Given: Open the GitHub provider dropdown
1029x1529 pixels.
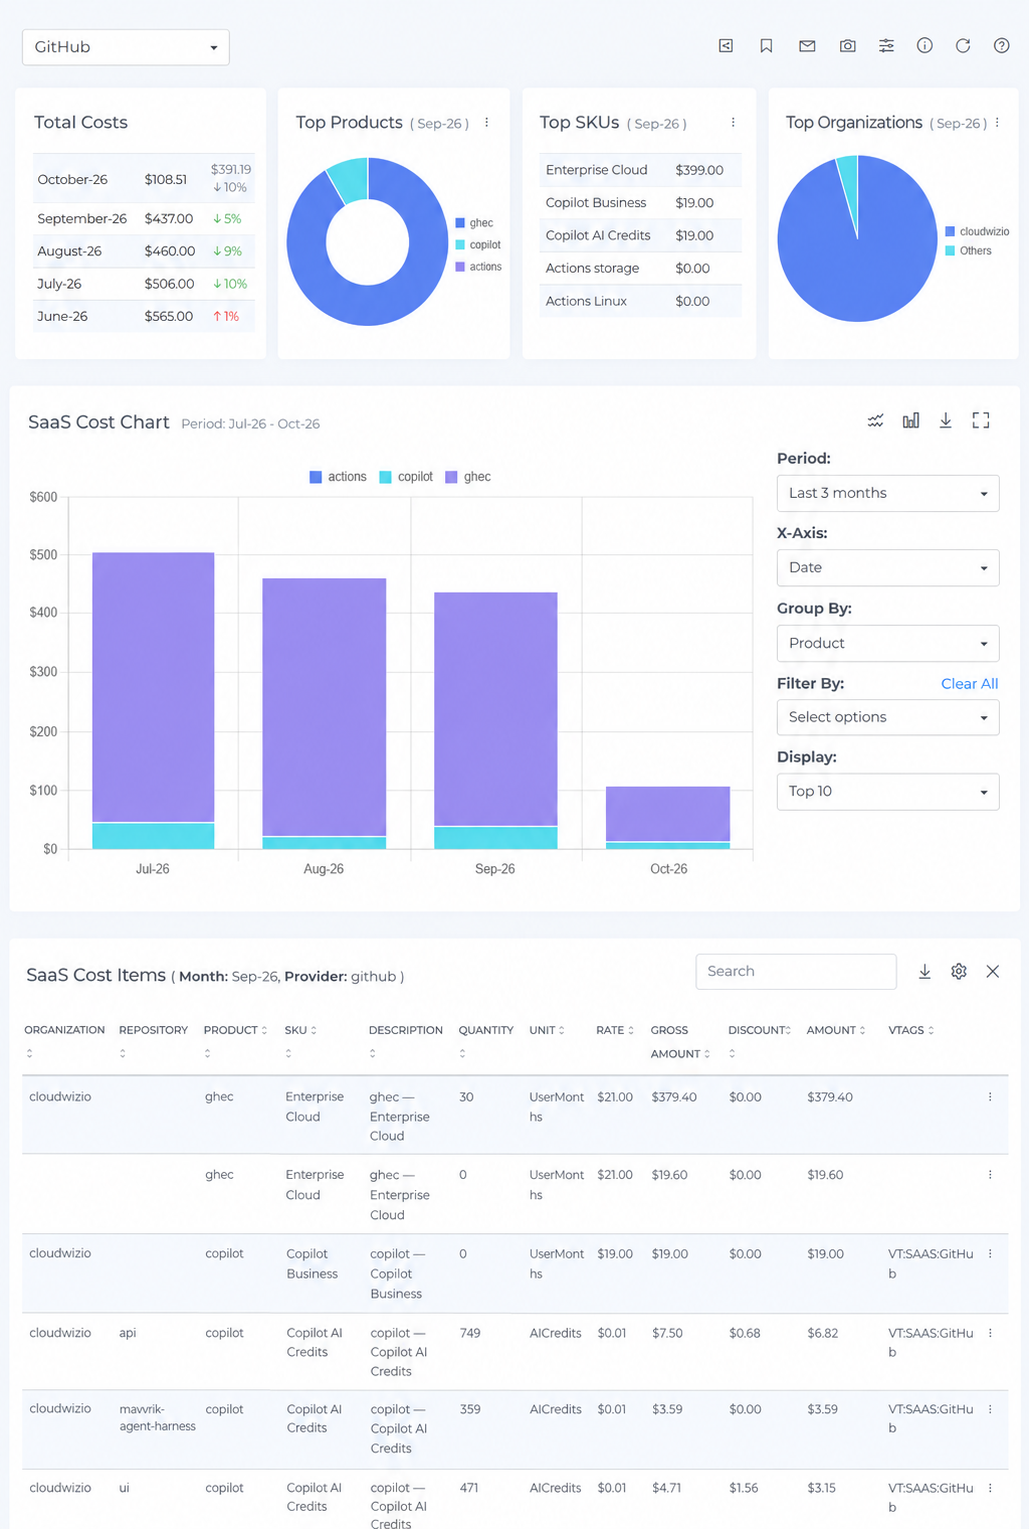Looking at the screenshot, I should [x=126, y=47].
